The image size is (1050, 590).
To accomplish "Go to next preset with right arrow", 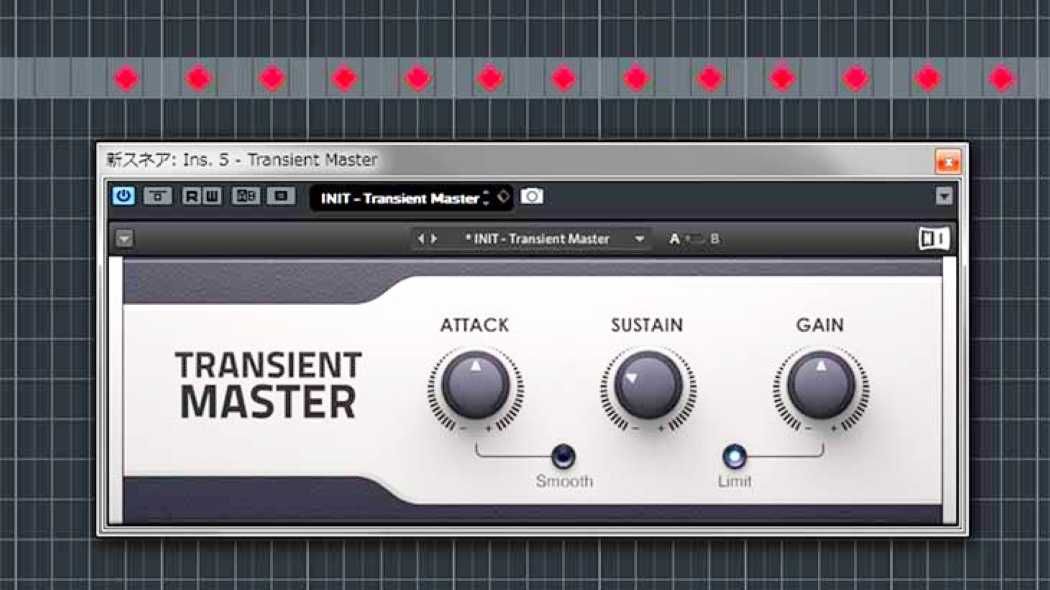I will pos(434,238).
